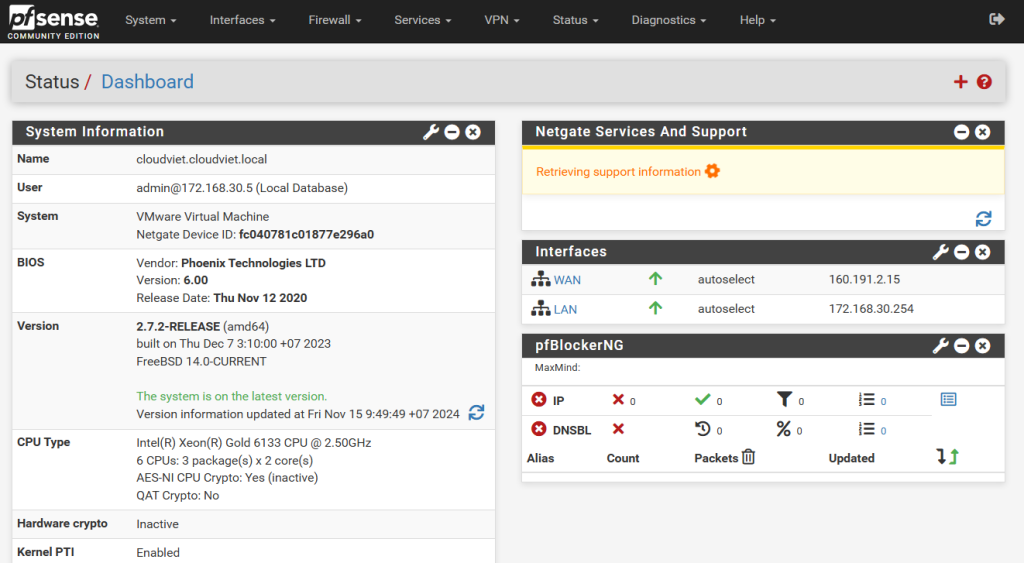
Task: Minimize the Netgate Services And Support widget
Action: coord(961,132)
